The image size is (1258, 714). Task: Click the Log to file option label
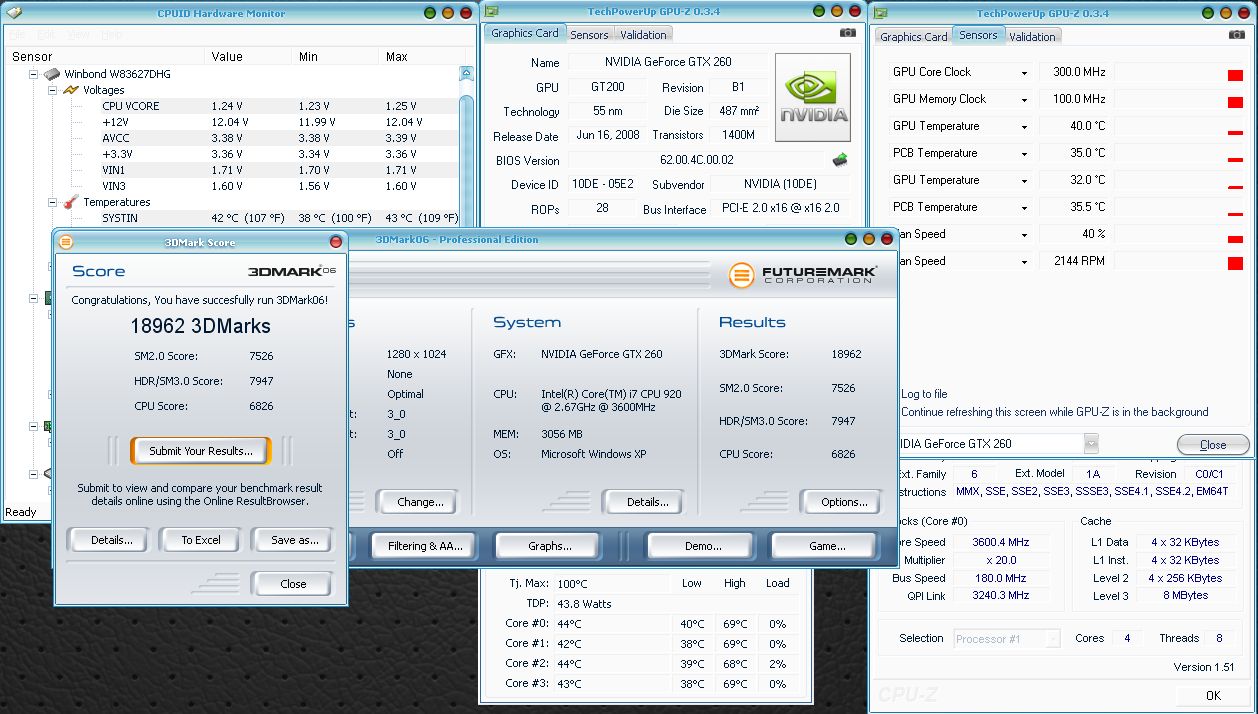tap(924, 394)
